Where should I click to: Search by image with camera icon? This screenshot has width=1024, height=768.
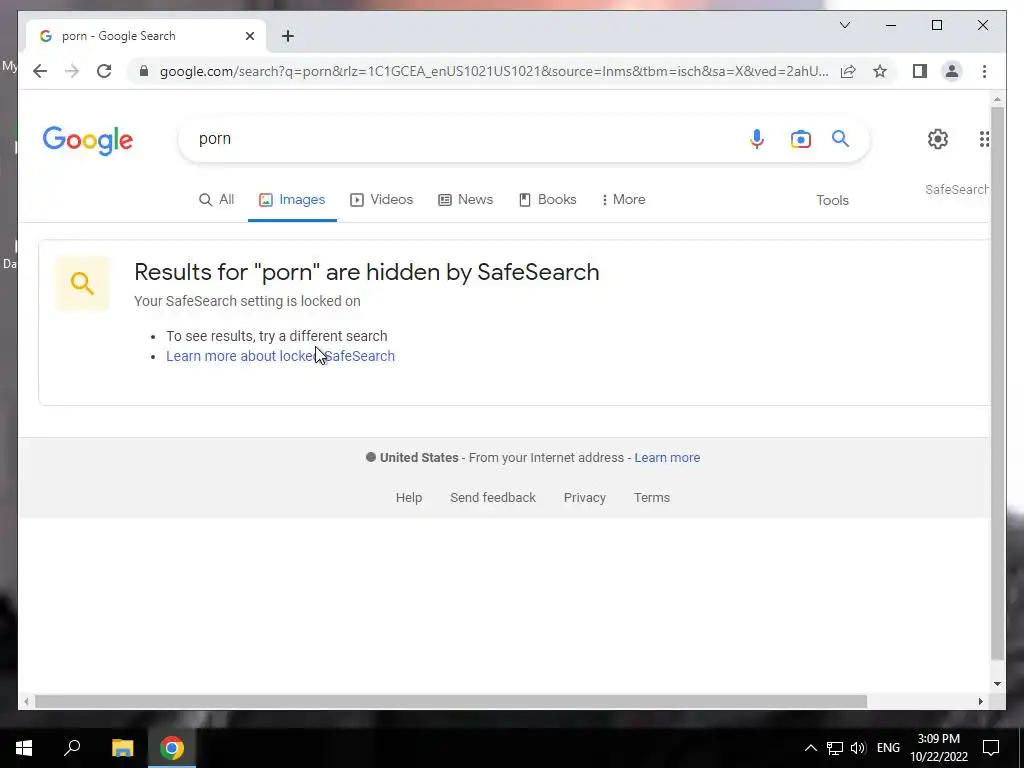coord(801,139)
